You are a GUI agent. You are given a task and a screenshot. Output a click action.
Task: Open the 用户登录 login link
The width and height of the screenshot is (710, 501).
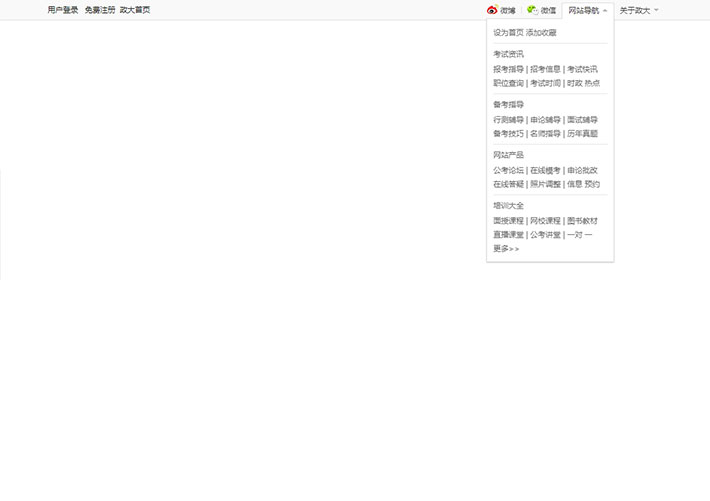[x=63, y=10]
